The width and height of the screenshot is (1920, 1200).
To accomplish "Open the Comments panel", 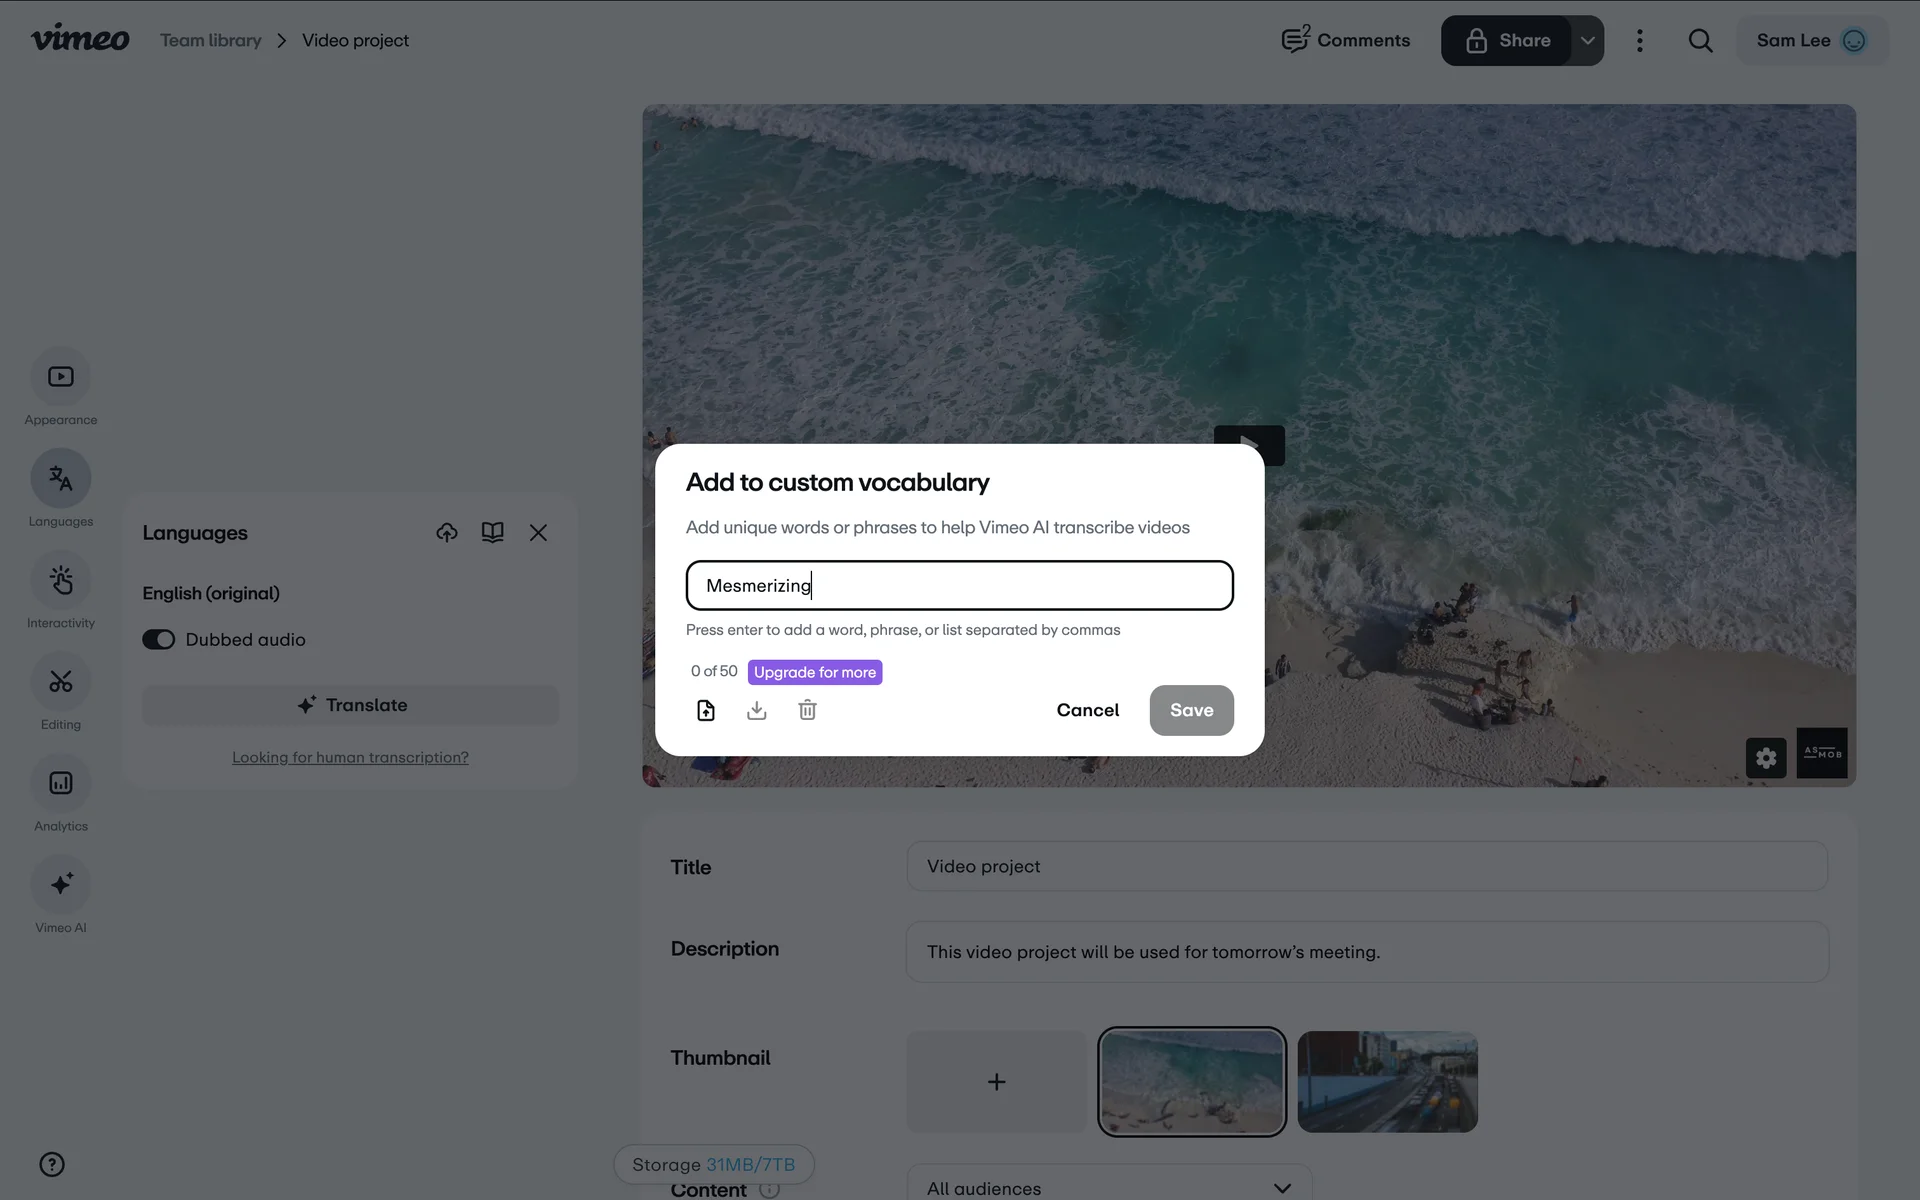I will click(1346, 41).
